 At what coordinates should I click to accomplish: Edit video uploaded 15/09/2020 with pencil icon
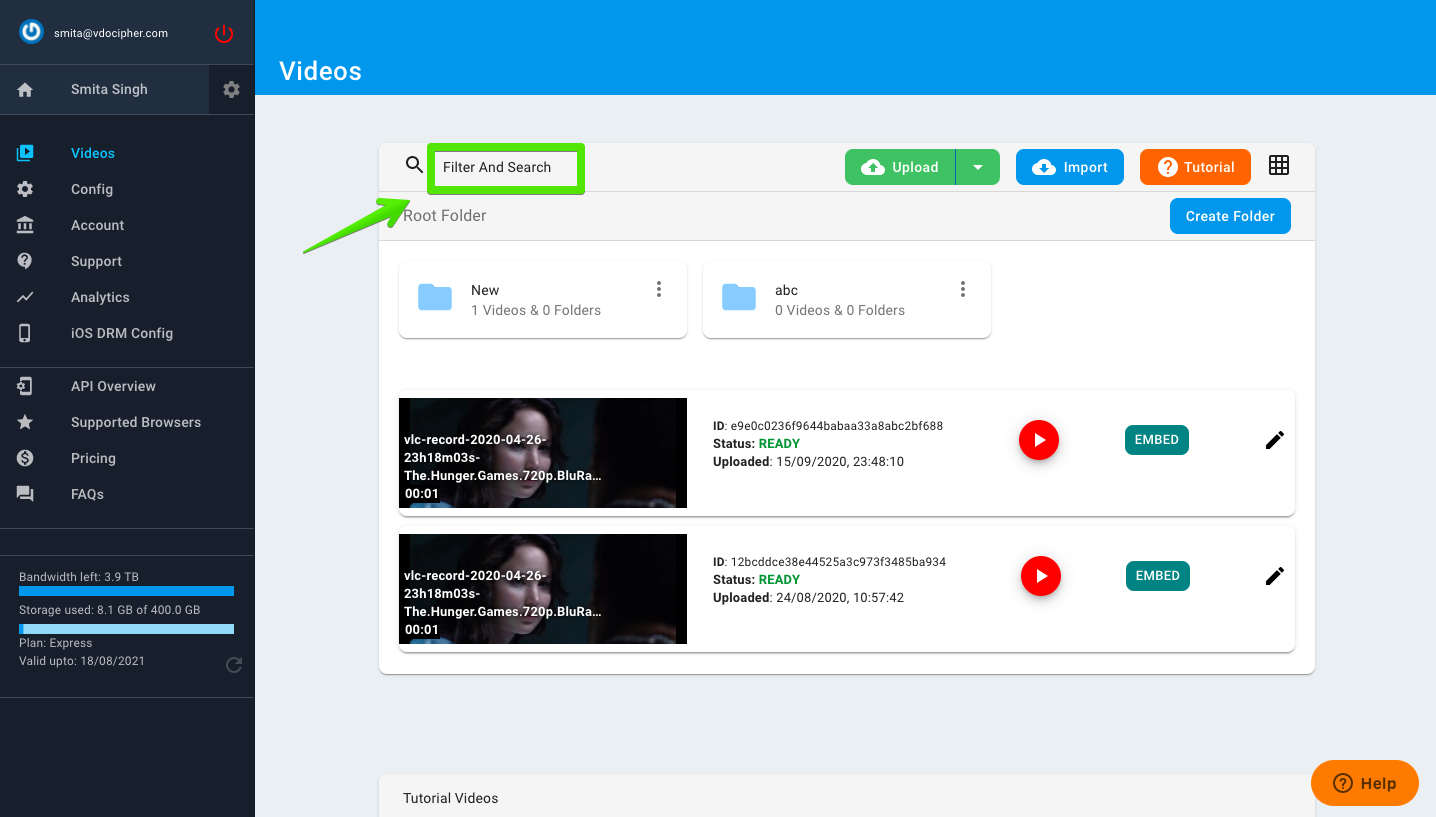pyautogui.click(x=1275, y=440)
